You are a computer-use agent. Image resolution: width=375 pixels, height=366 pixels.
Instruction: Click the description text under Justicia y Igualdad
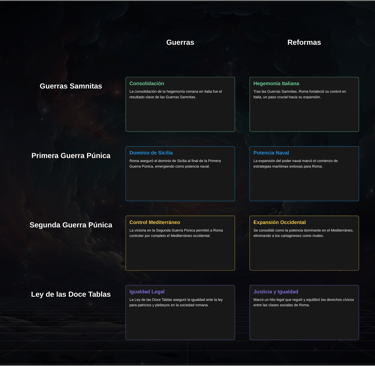(303, 302)
